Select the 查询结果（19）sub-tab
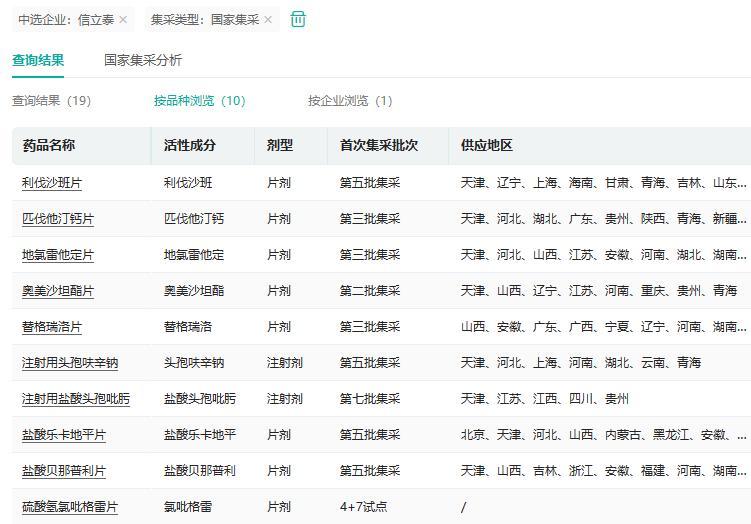The image size is (751, 524). pyautogui.click(x=51, y=101)
